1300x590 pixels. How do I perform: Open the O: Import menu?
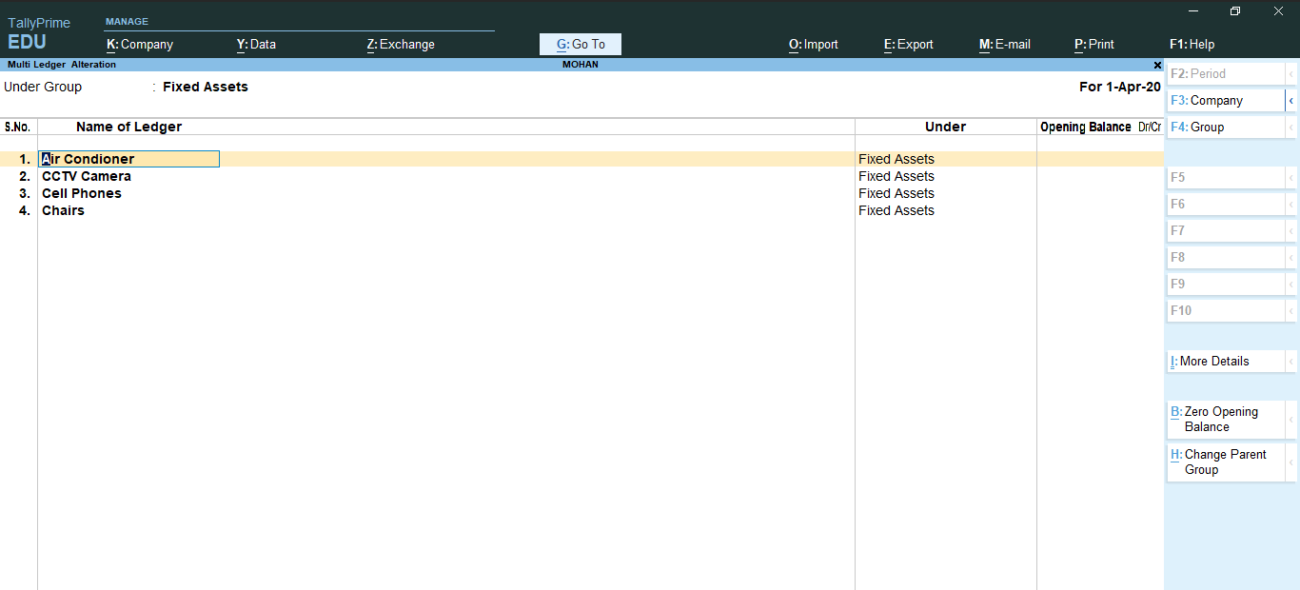click(x=813, y=44)
